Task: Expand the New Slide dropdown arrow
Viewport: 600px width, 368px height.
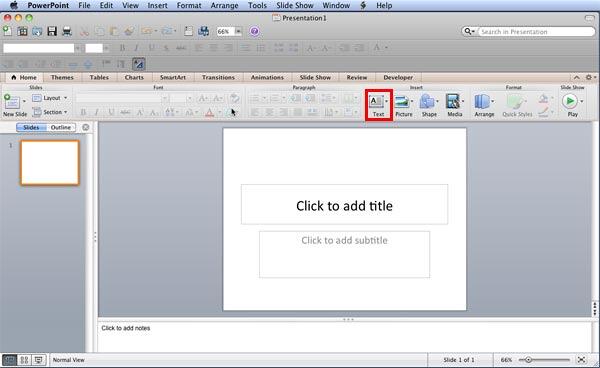Action: point(24,101)
